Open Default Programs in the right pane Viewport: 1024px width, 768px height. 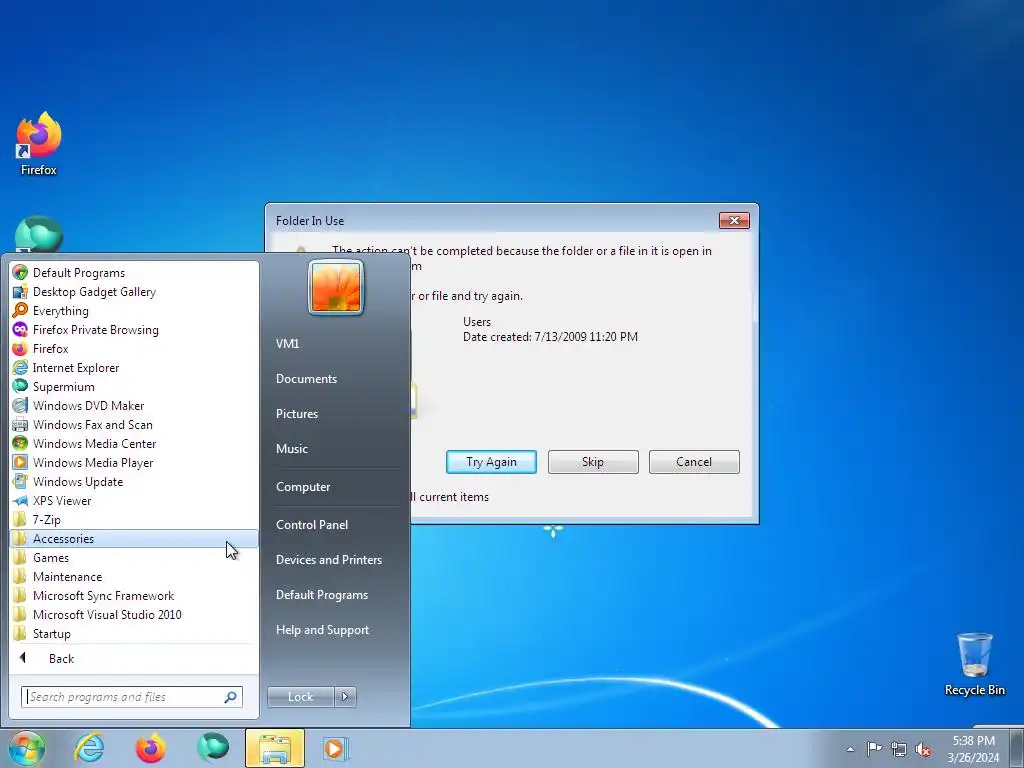point(336,595)
